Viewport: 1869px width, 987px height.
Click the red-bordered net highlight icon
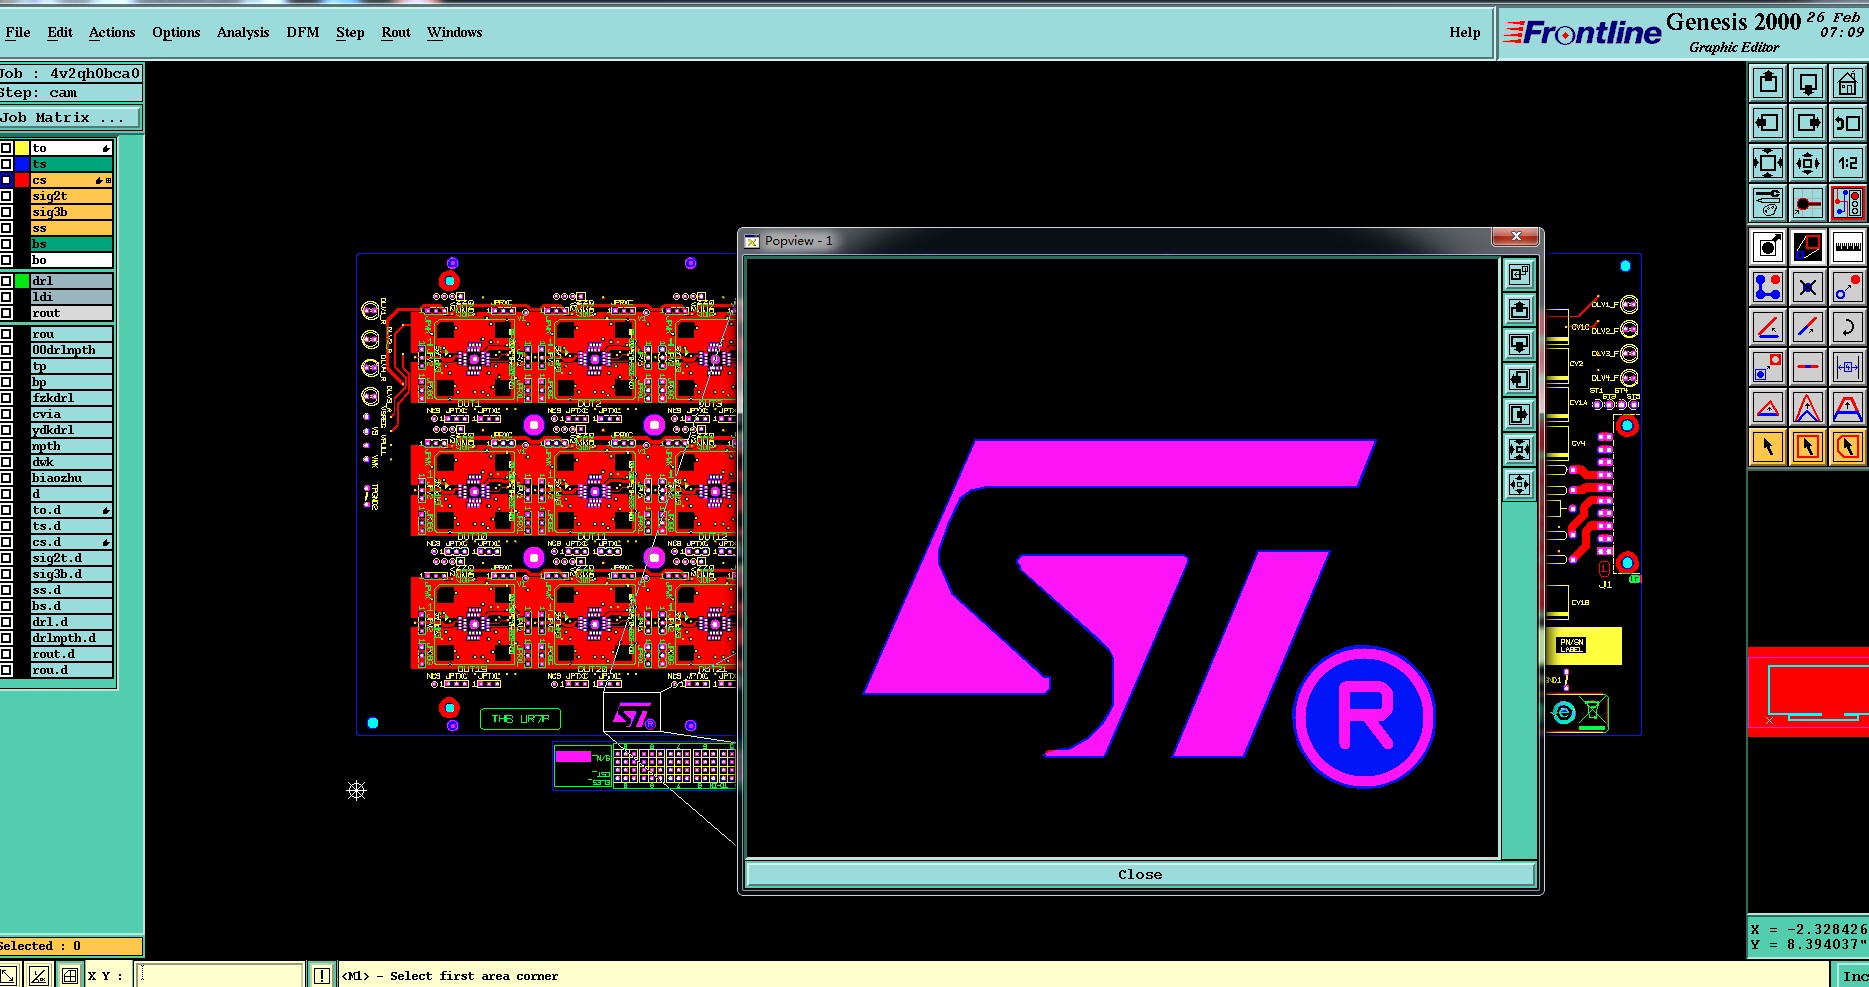coord(1848,203)
